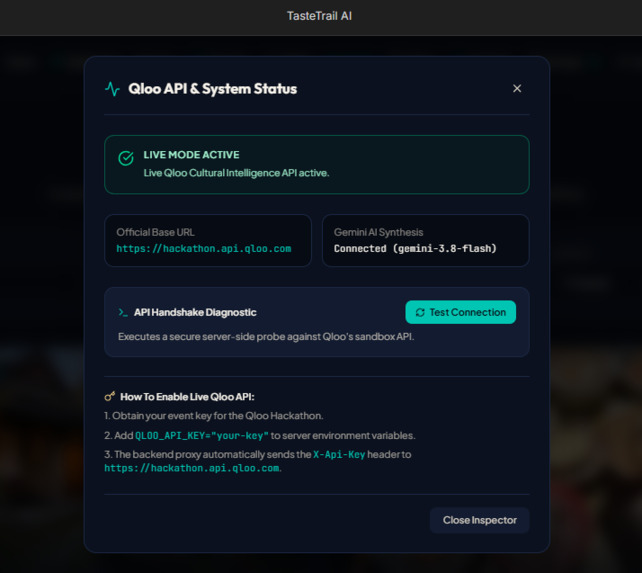Click the Test Connection button
The width and height of the screenshot is (642, 573).
coord(461,312)
